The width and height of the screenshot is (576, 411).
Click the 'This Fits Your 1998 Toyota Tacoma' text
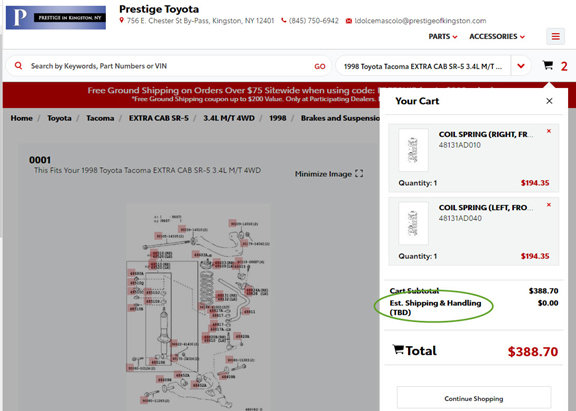(x=147, y=170)
